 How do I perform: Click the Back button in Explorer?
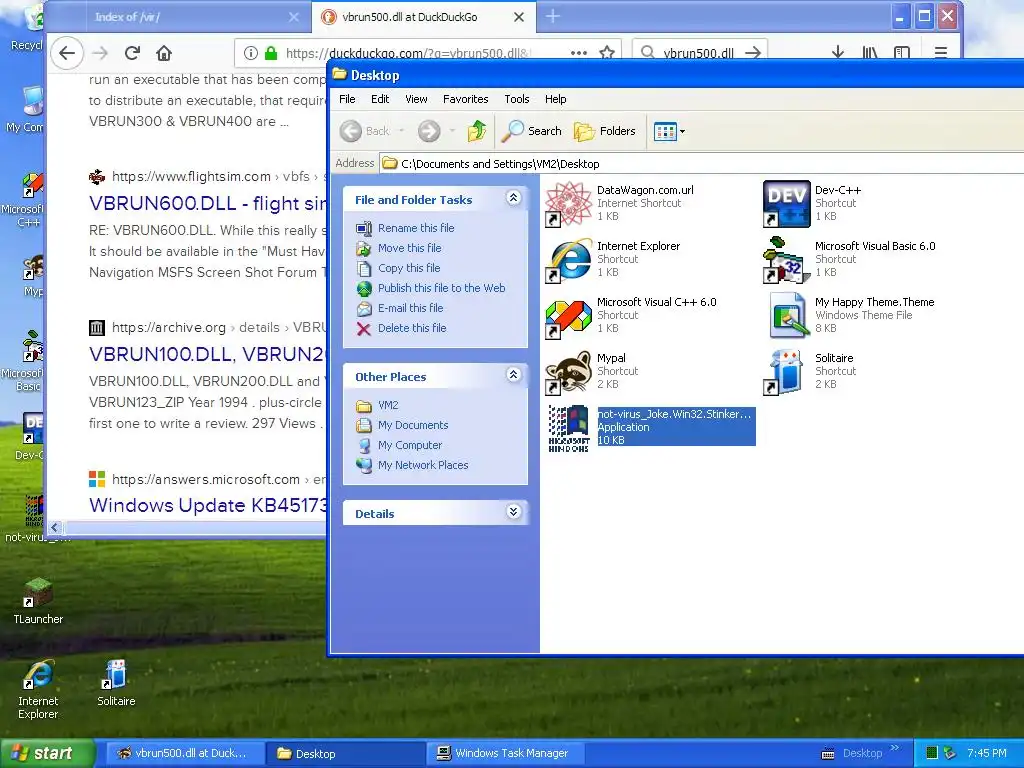tap(364, 131)
